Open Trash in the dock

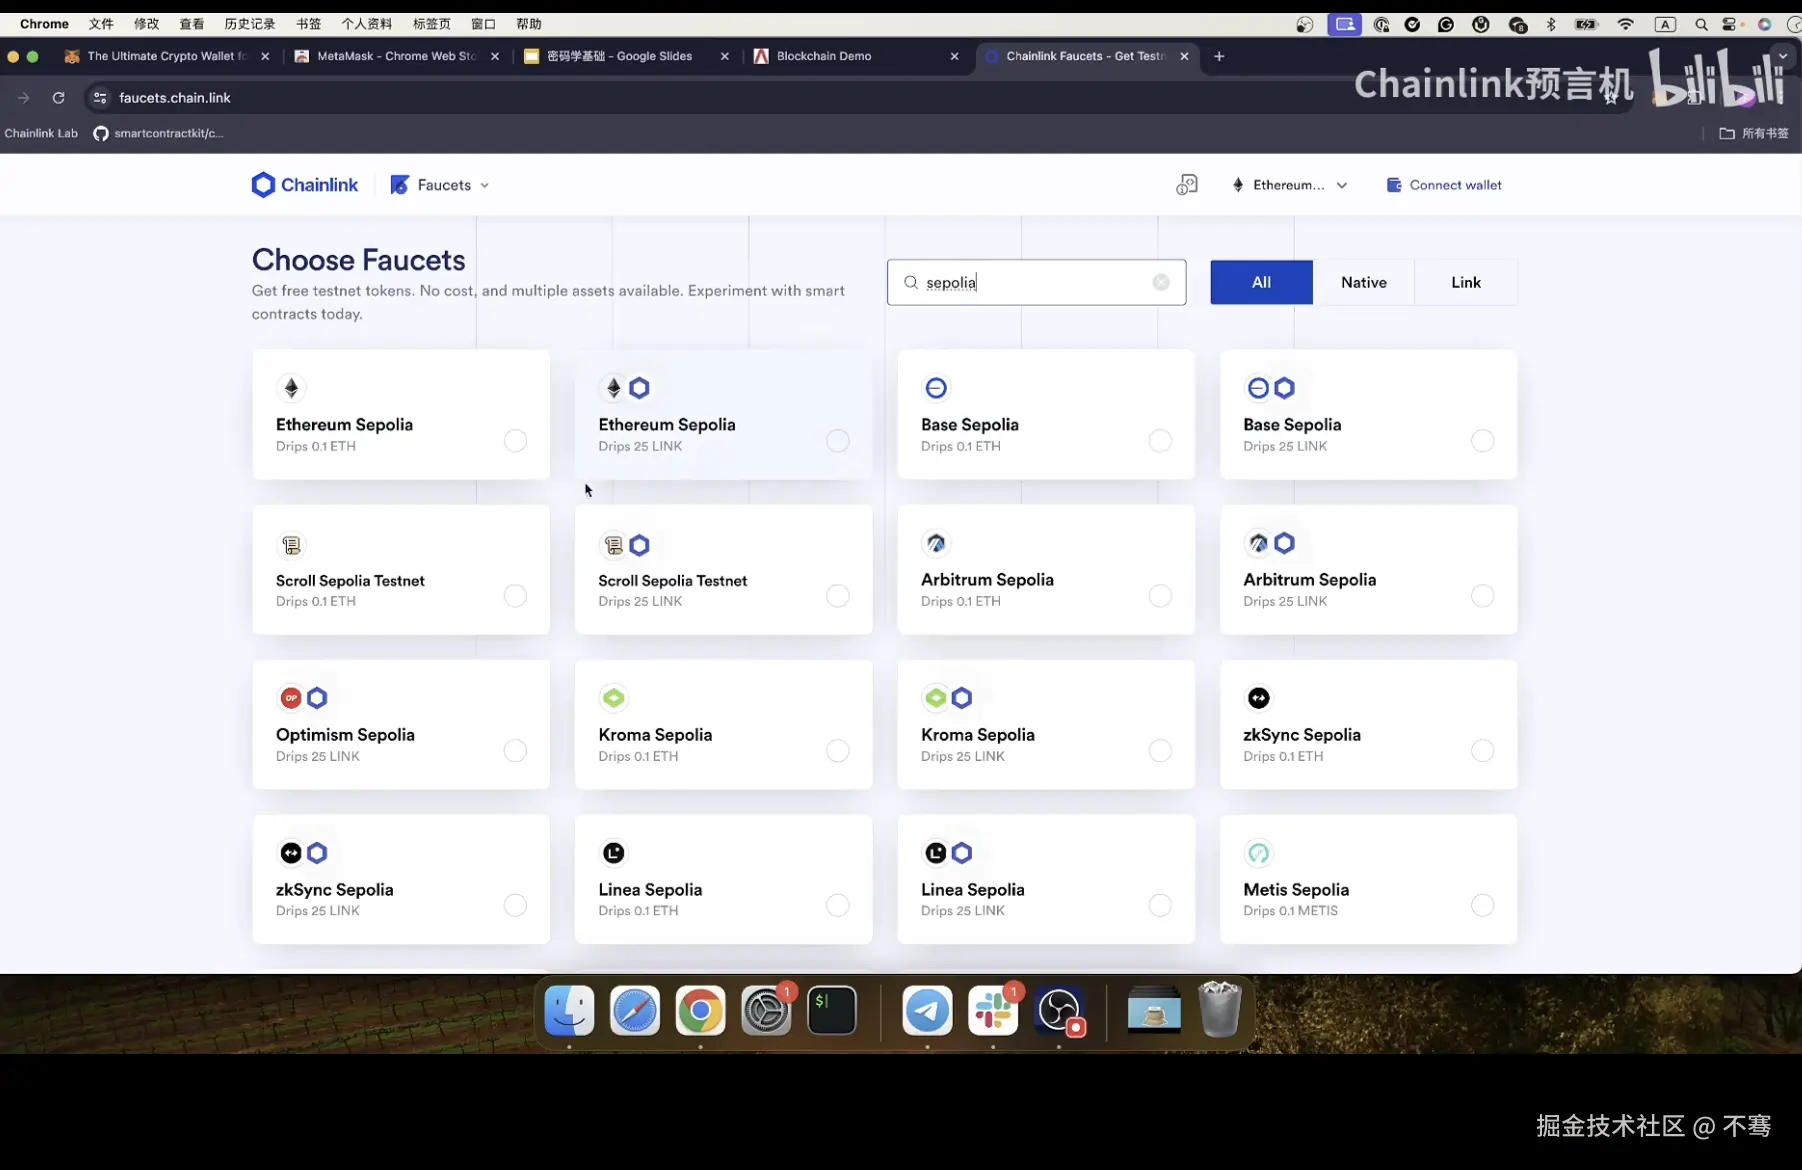pos(1220,1011)
